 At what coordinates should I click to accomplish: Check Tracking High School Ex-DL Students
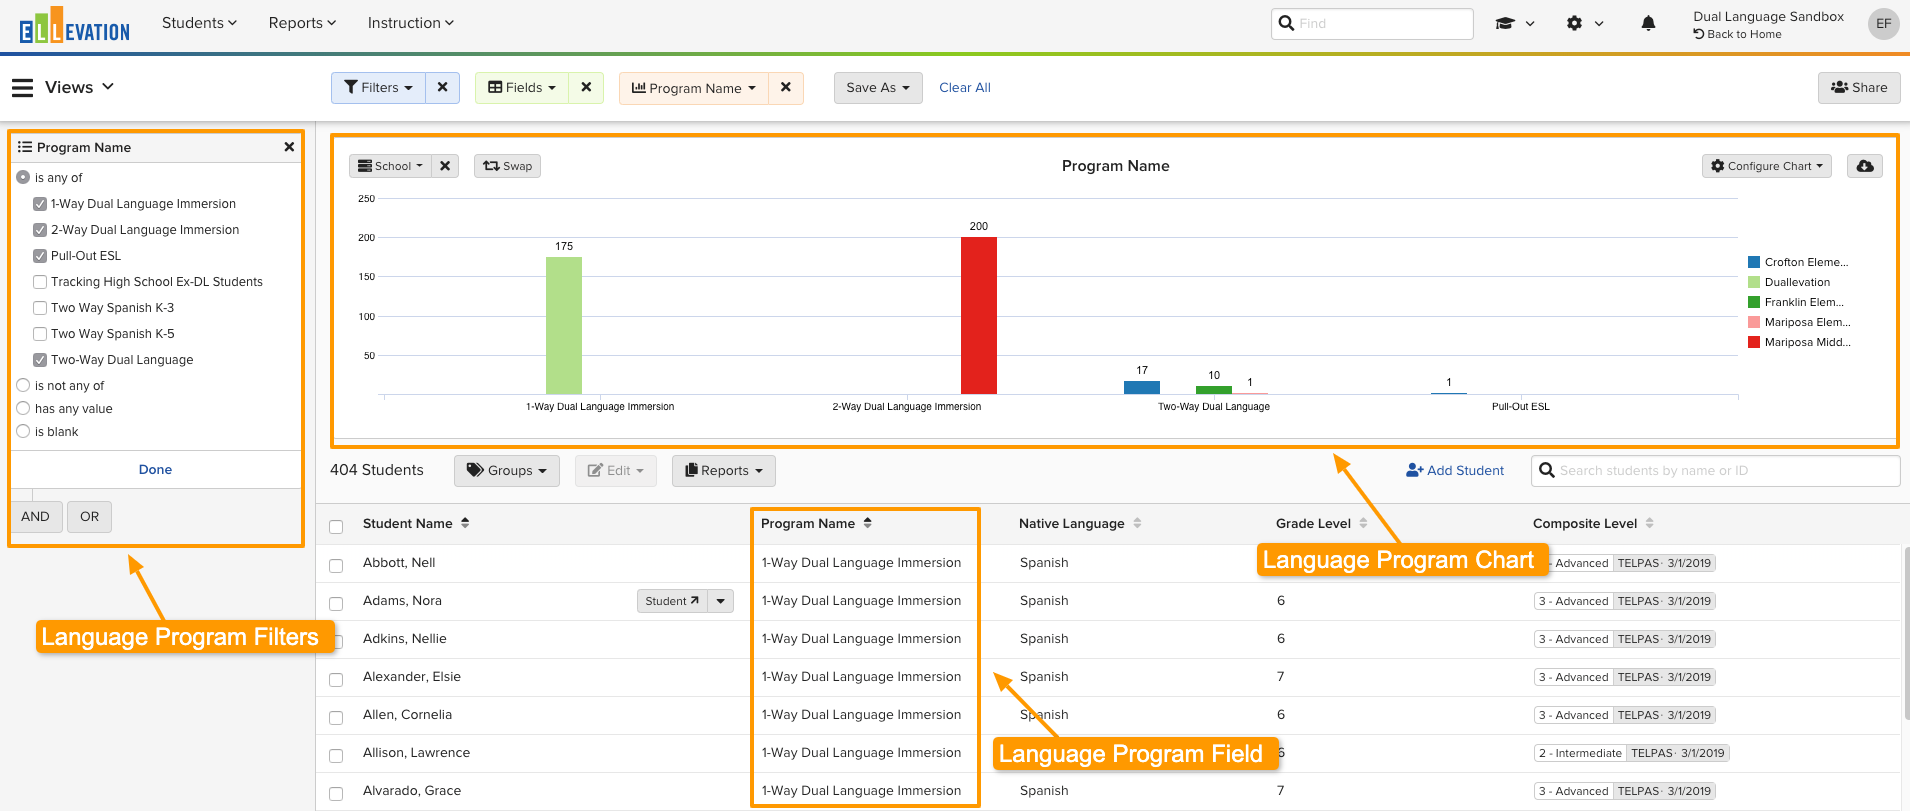[x=40, y=282]
